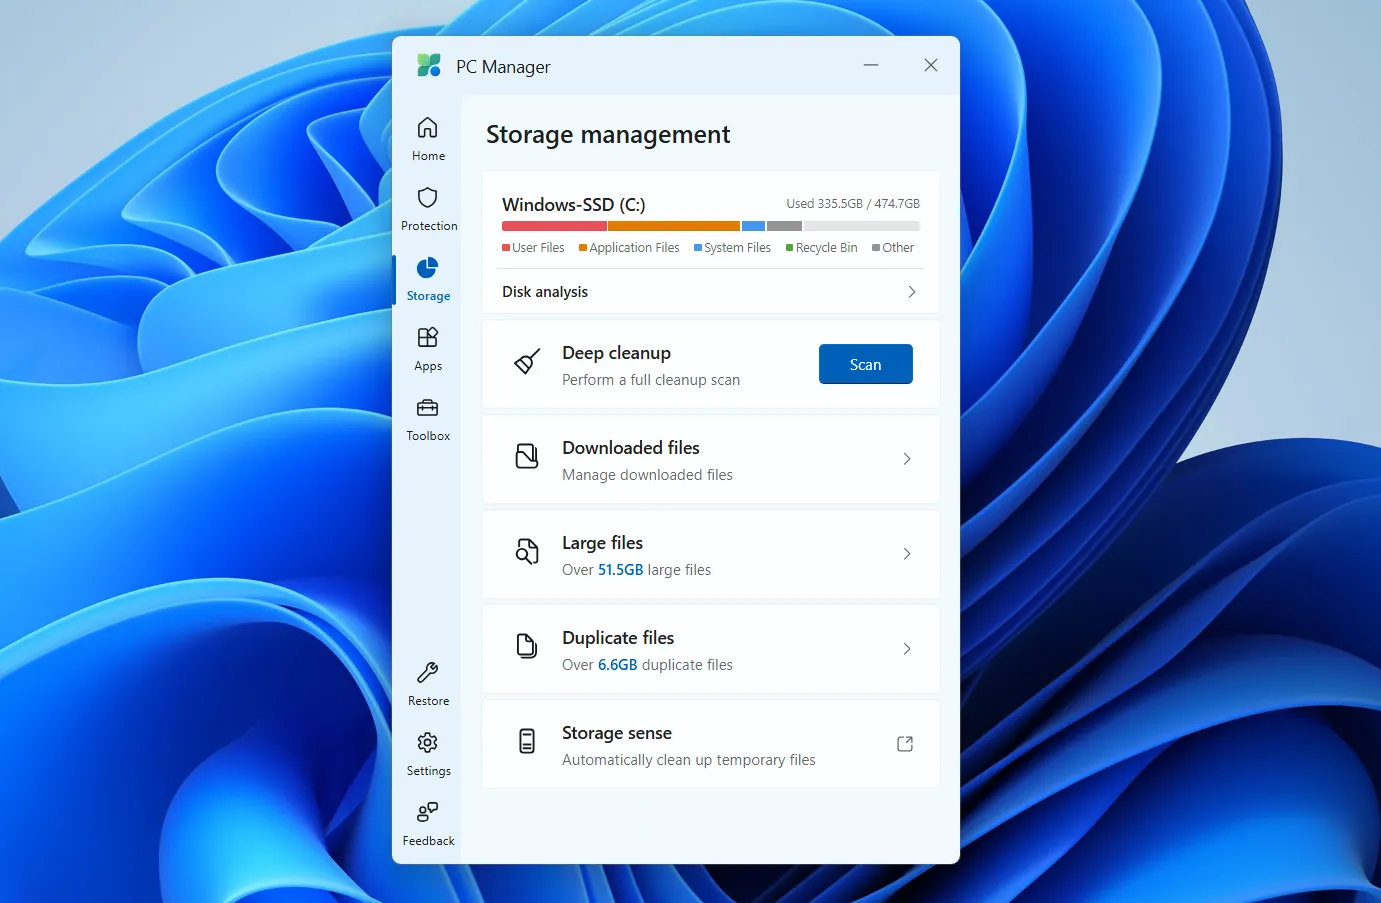This screenshot has height=903, width=1381.
Task: Open the Downloaded files chevron
Action: click(907, 459)
